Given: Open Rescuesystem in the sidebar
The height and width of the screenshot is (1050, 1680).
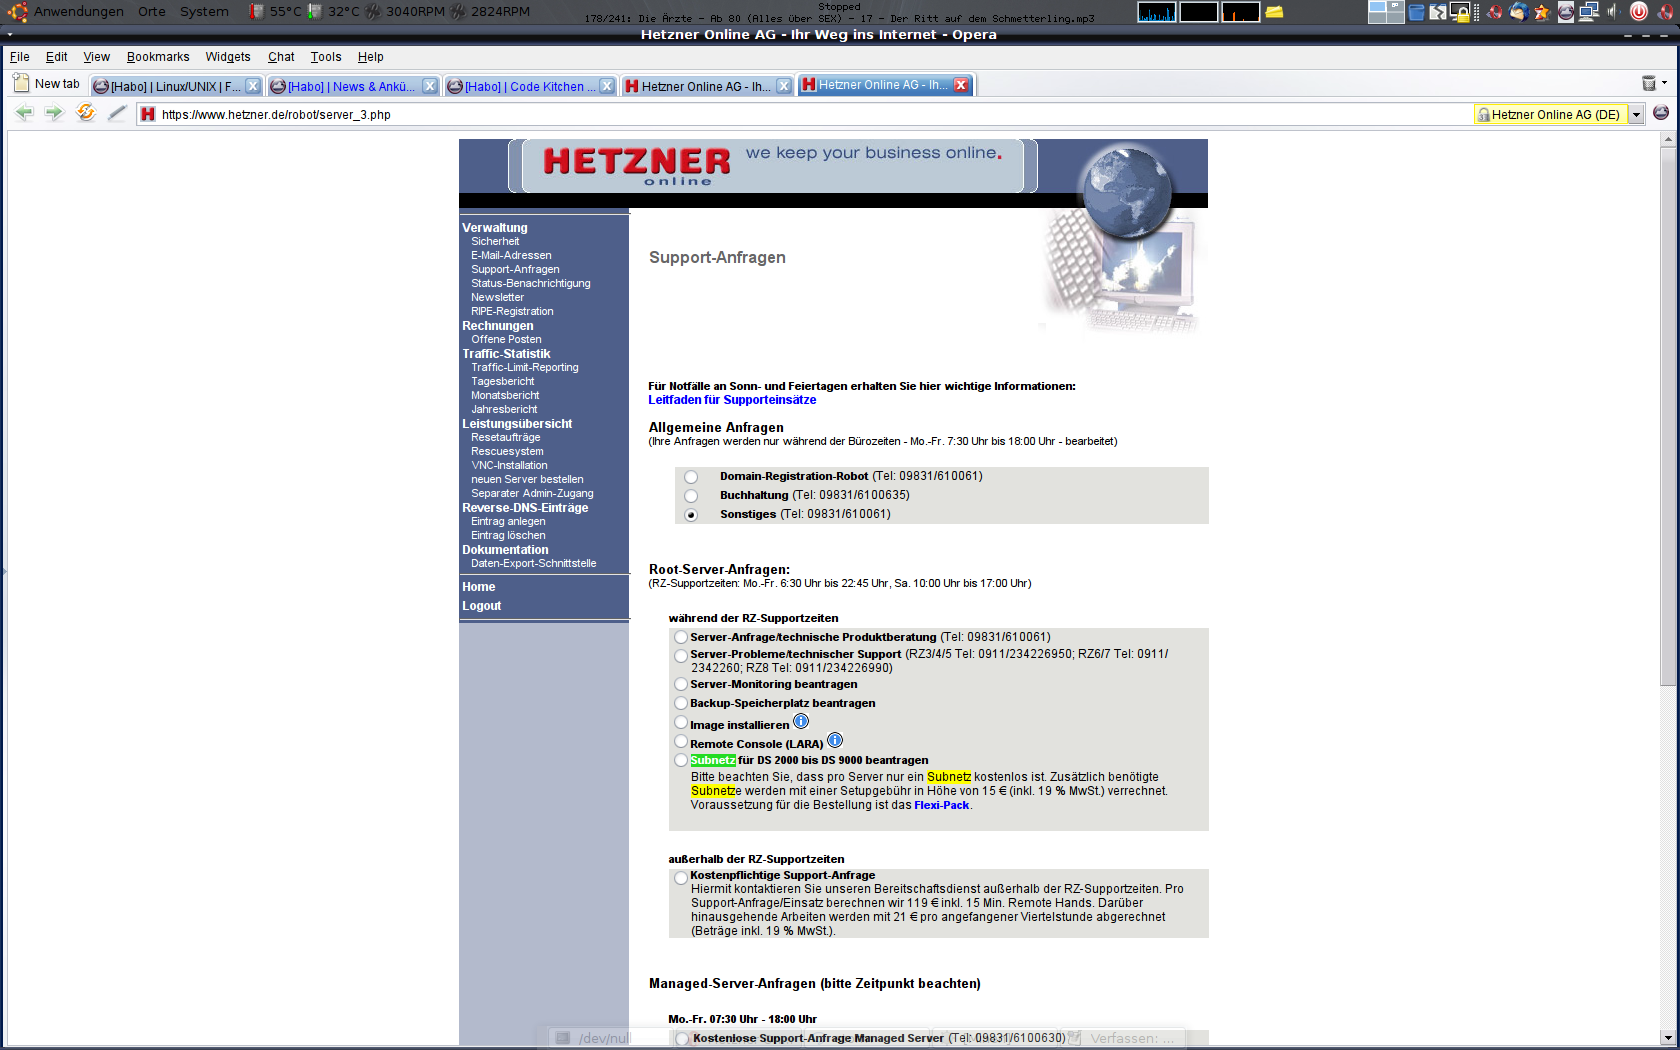Looking at the screenshot, I should (x=507, y=452).
